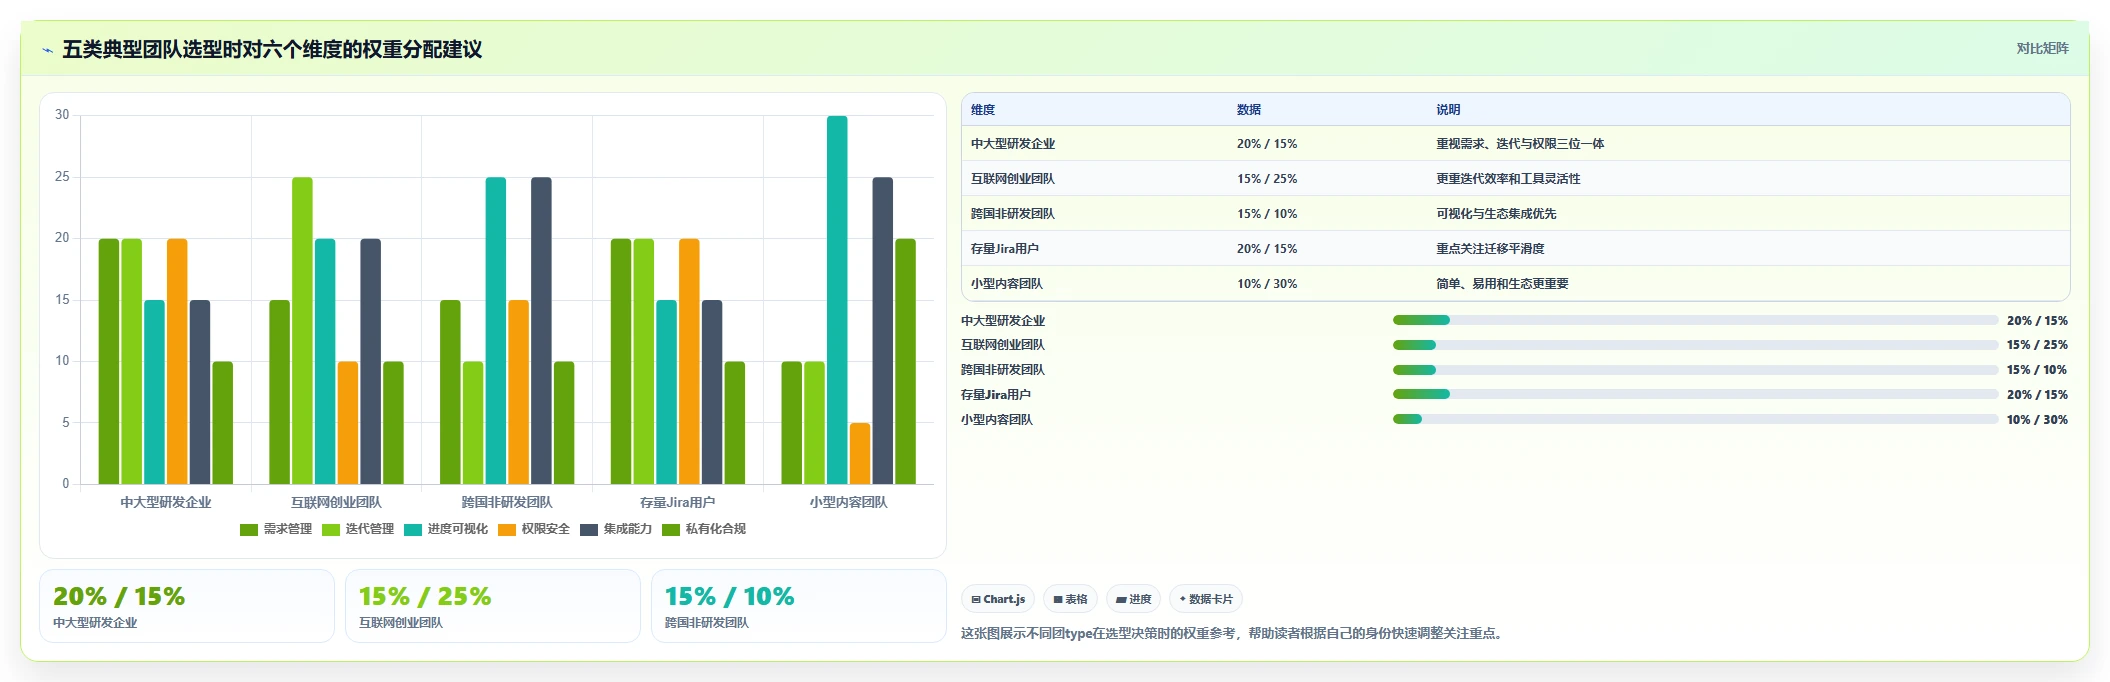Screen dimensions: 2110x682
Task: Click the dark slate bar in the 跨国非研发团队 group
Action: point(541,331)
